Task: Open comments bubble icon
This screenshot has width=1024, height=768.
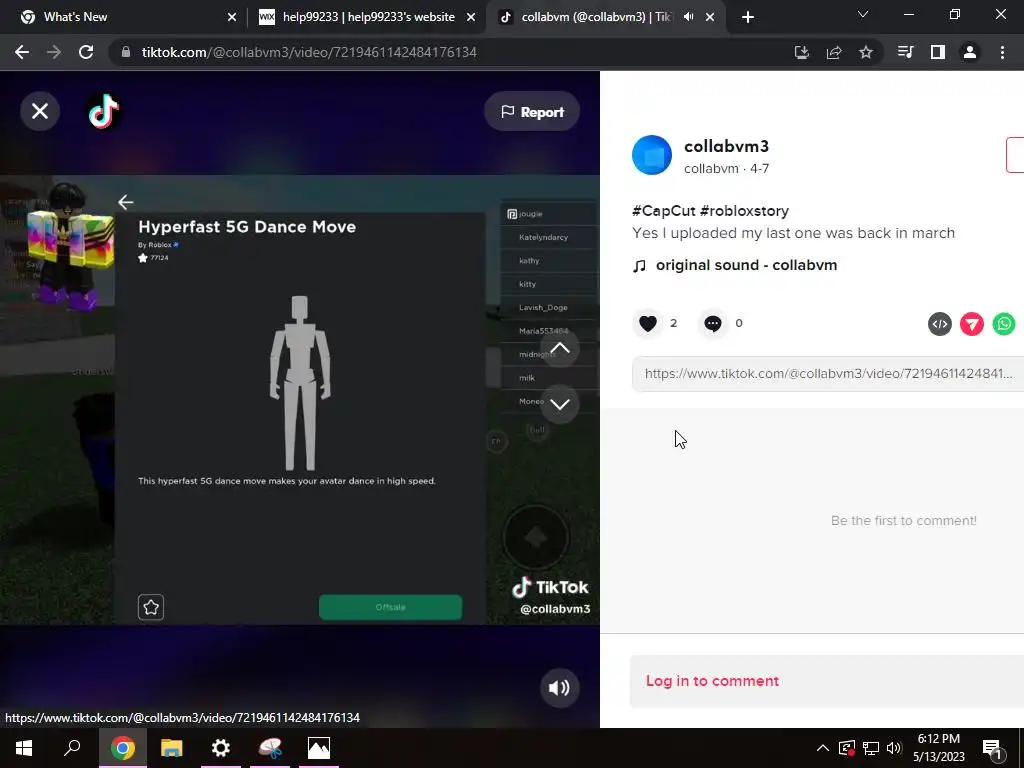Action: pyautogui.click(x=712, y=323)
